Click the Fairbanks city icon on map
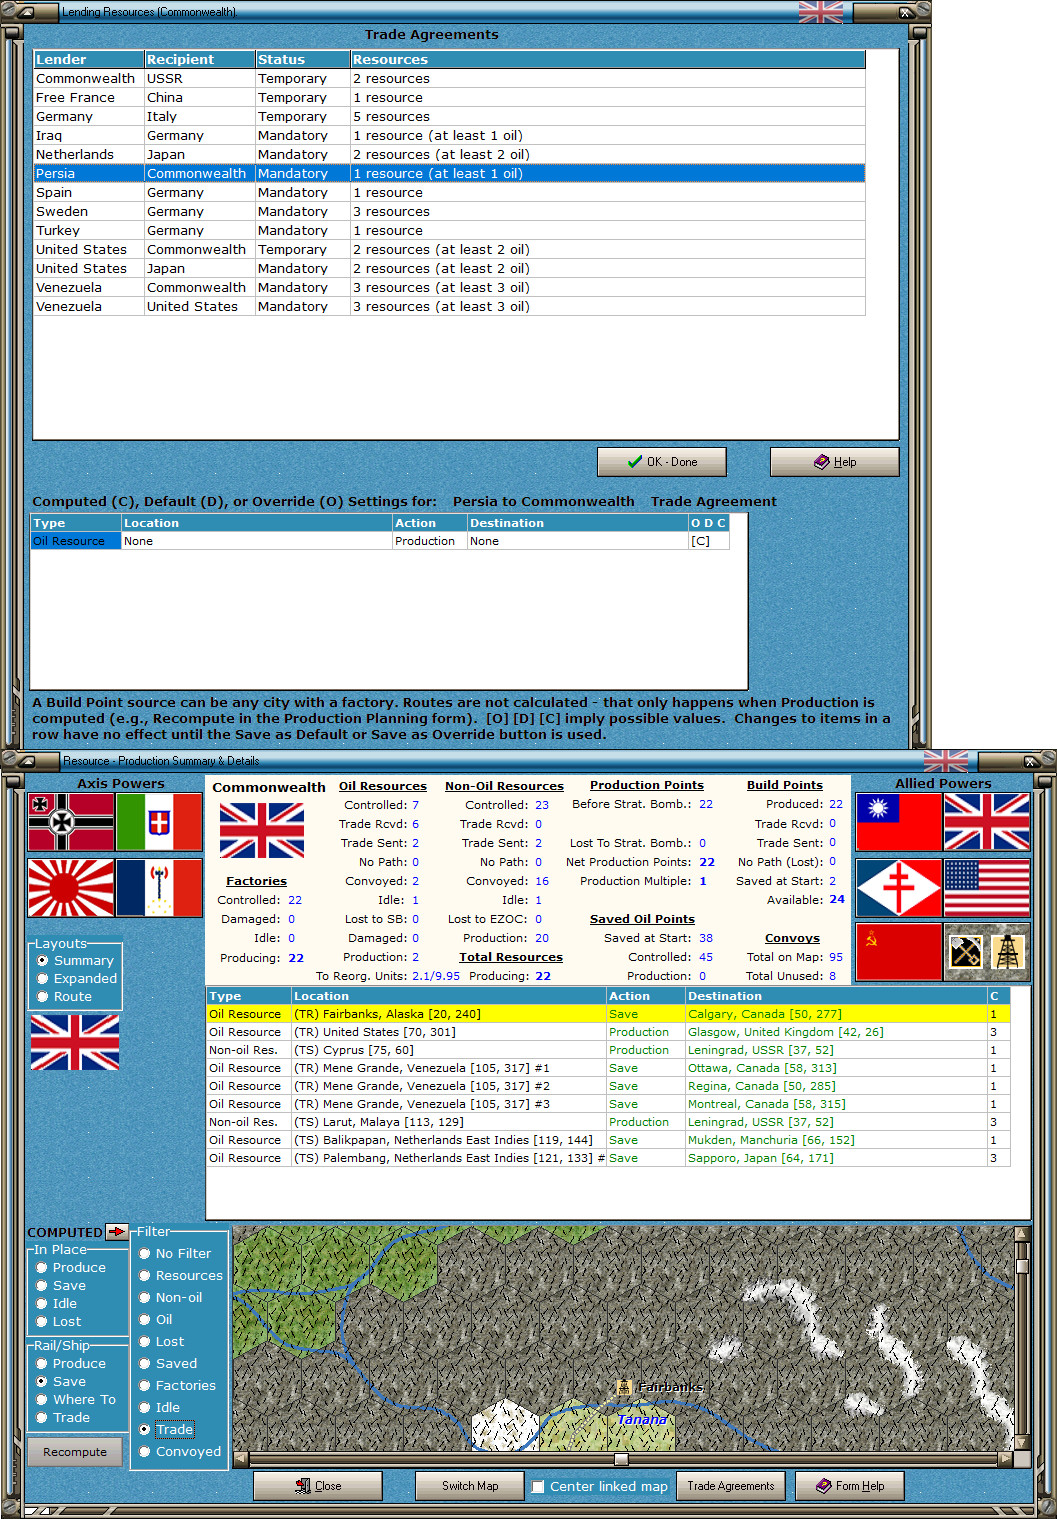The image size is (1057, 1519). [x=624, y=1387]
